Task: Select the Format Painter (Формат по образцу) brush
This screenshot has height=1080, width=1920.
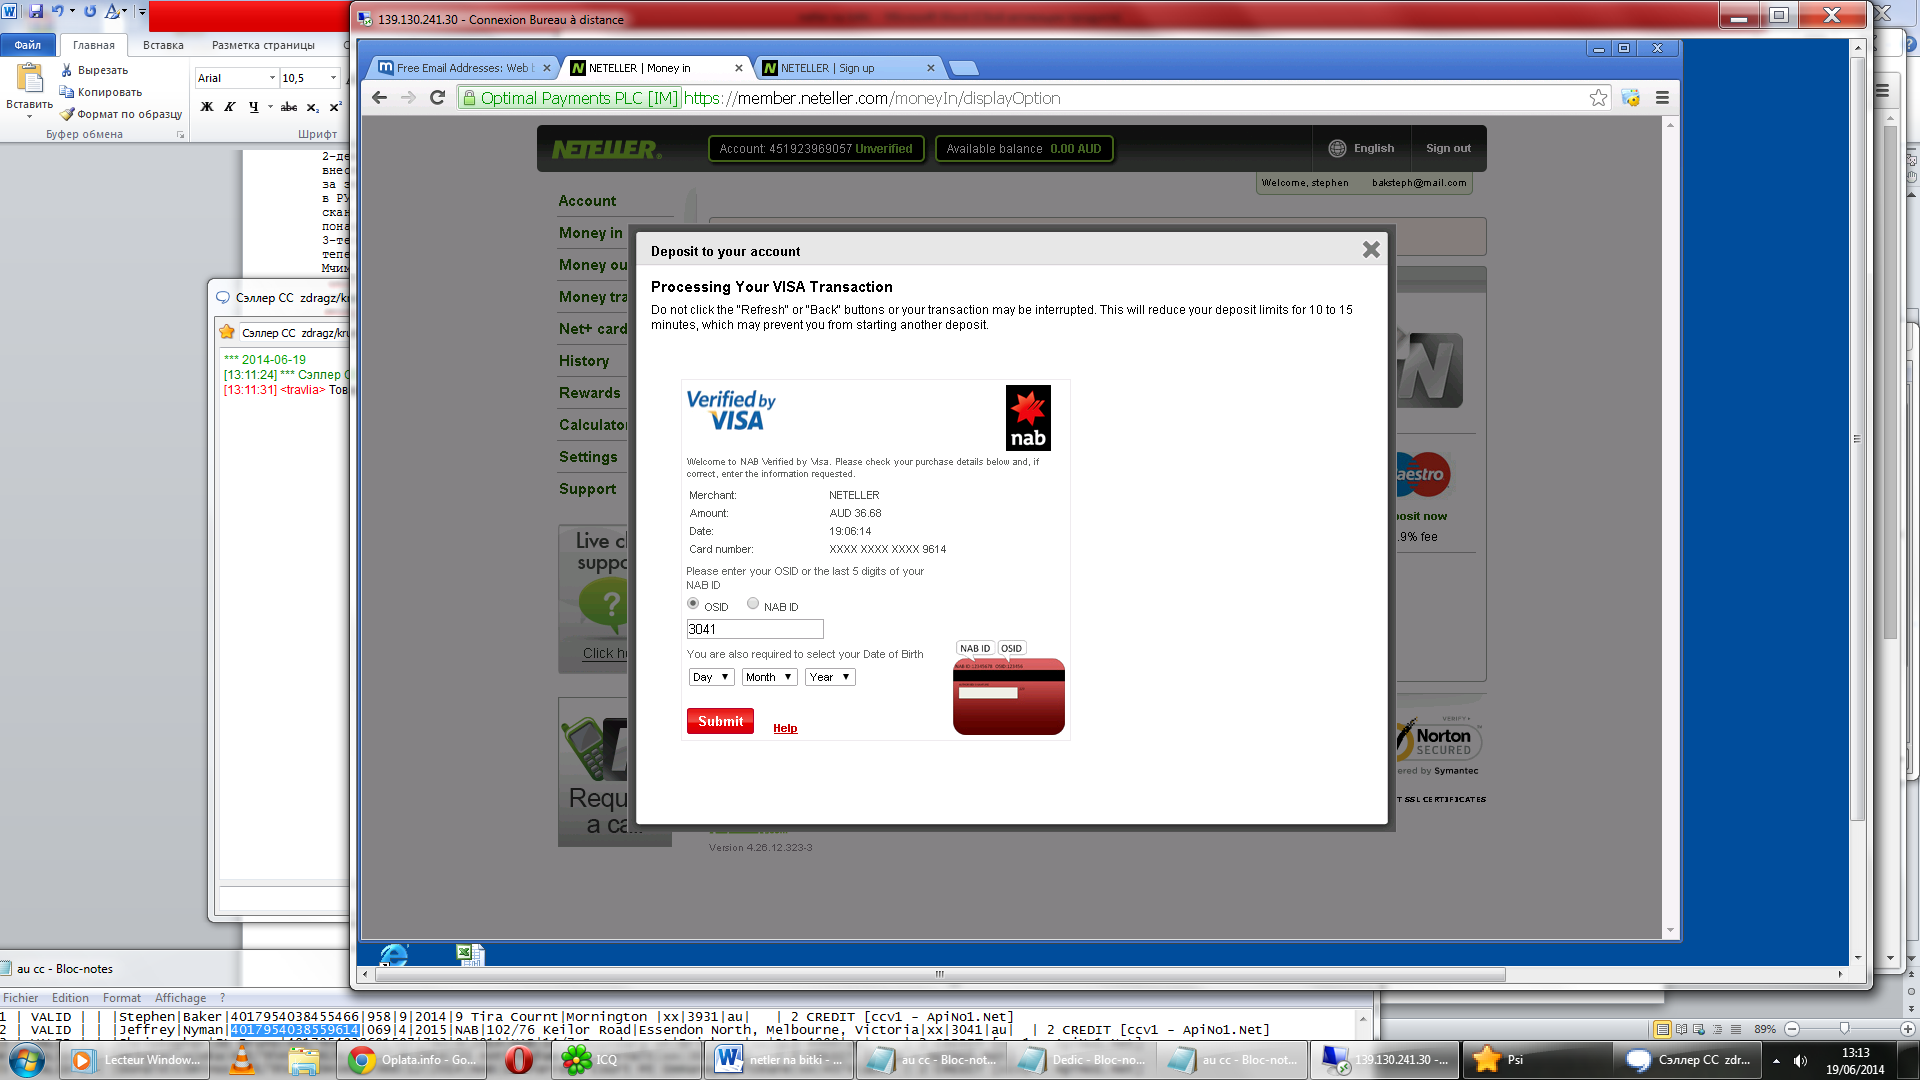Action: (x=67, y=114)
